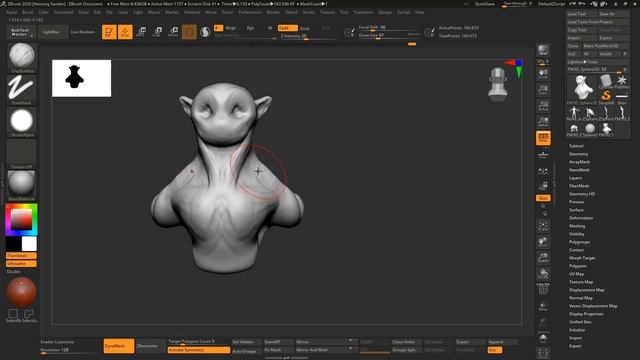Image resolution: width=640 pixels, height=360 pixels.
Task: Open the Stroke menu
Action: point(309,12)
